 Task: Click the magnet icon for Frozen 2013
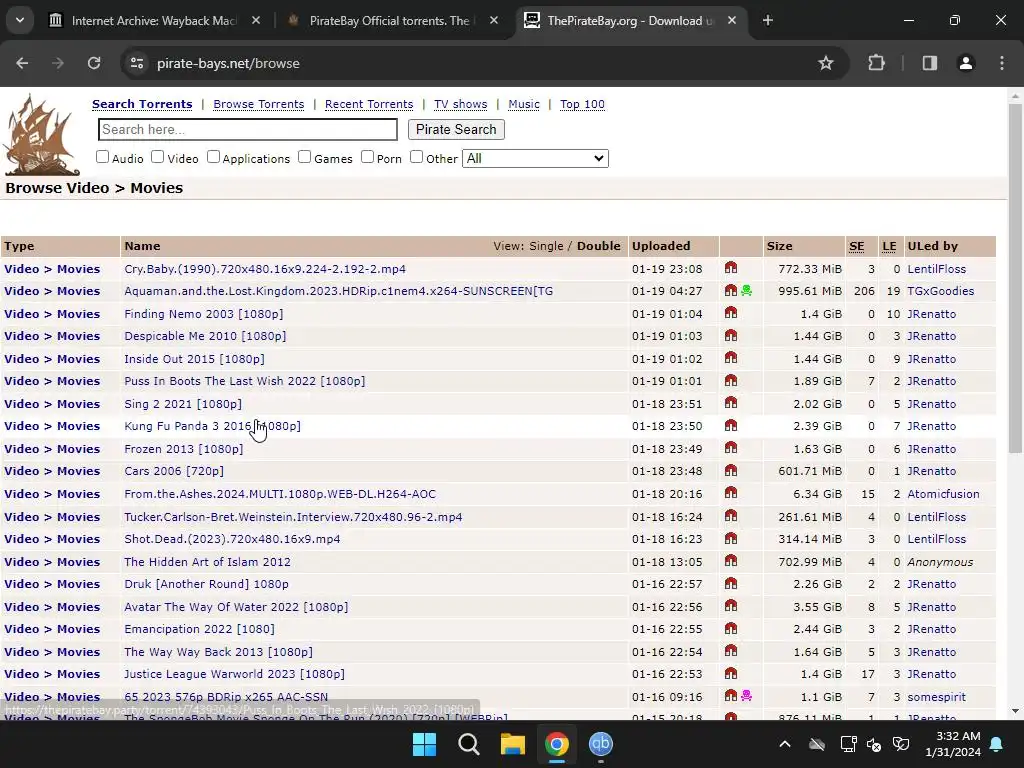[731, 448]
